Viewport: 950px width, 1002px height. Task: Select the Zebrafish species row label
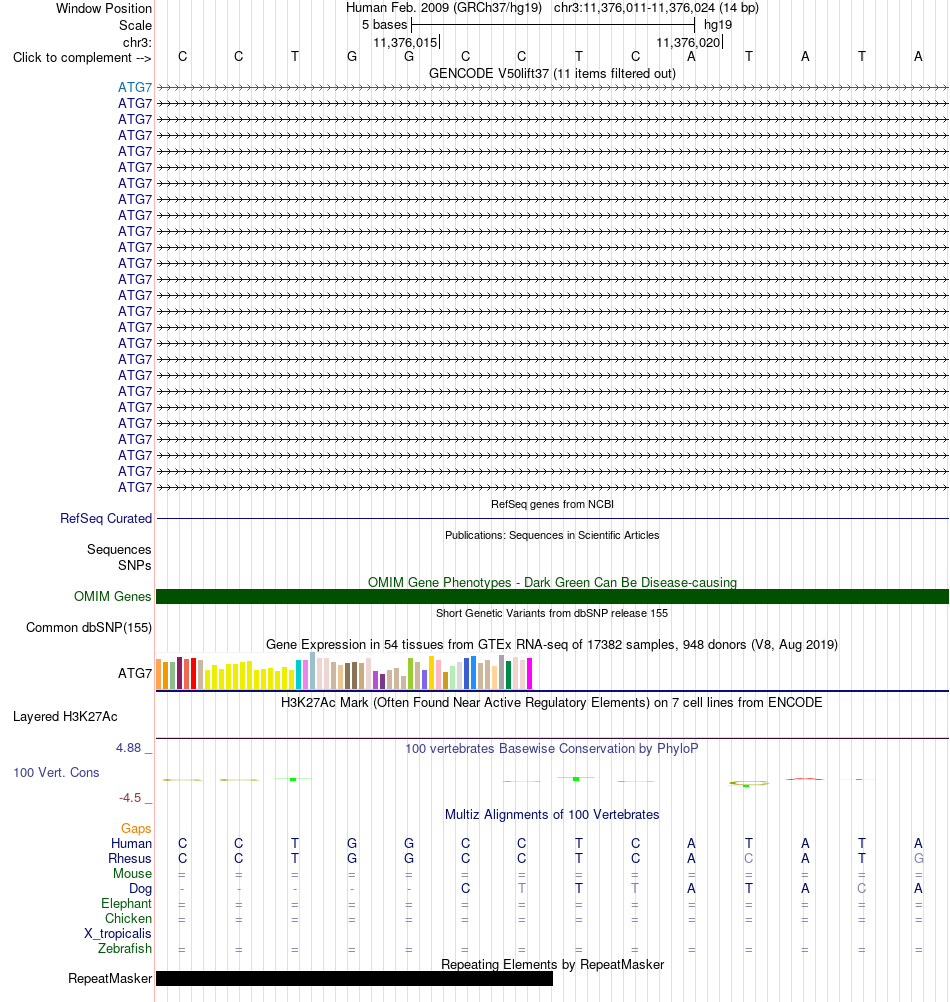[x=125, y=949]
